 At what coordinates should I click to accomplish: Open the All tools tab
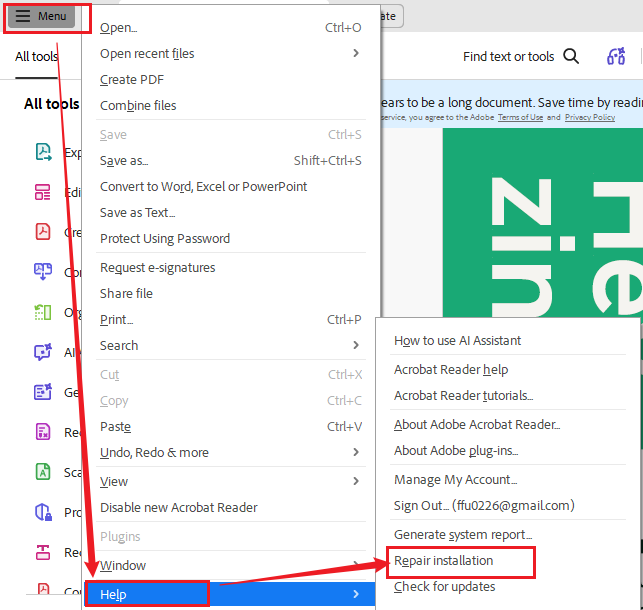click(x=36, y=57)
